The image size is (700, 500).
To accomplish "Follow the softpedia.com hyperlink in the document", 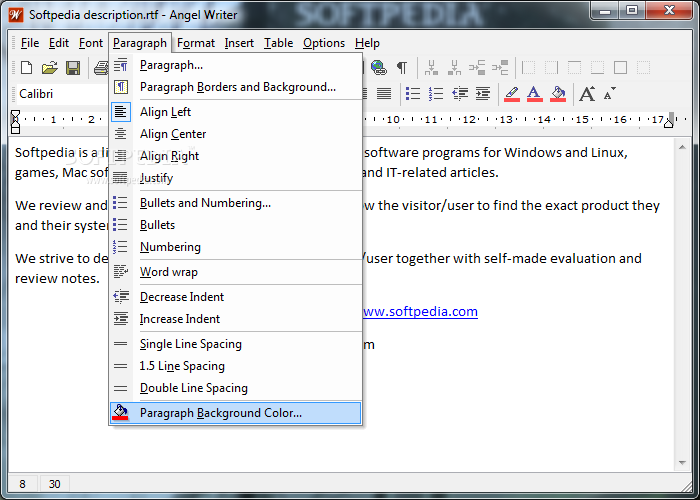I will tap(420, 311).
